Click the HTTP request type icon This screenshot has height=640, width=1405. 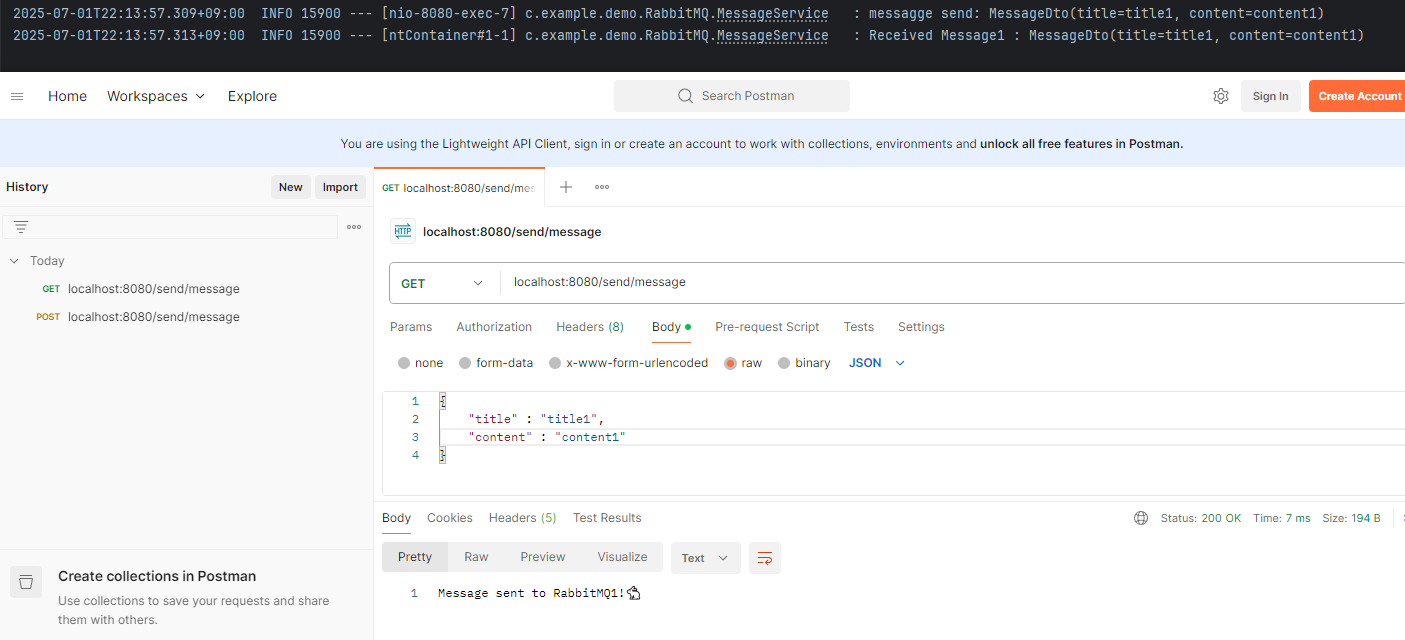403,231
